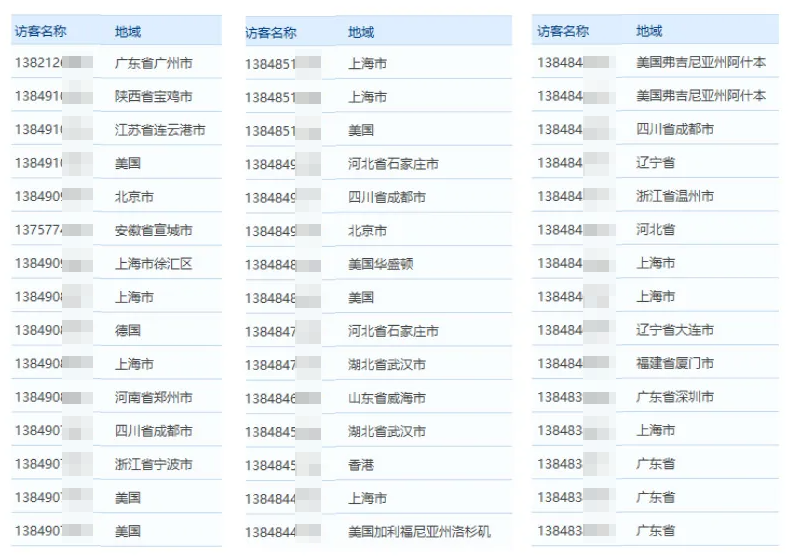Click the 陕西省宝鸡市 region entry
The image size is (791, 557).
pos(153,96)
